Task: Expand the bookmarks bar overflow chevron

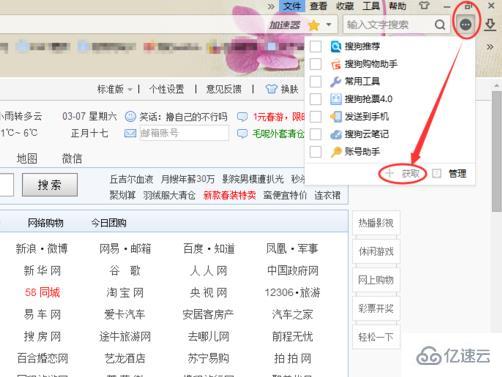Action: [490, 47]
